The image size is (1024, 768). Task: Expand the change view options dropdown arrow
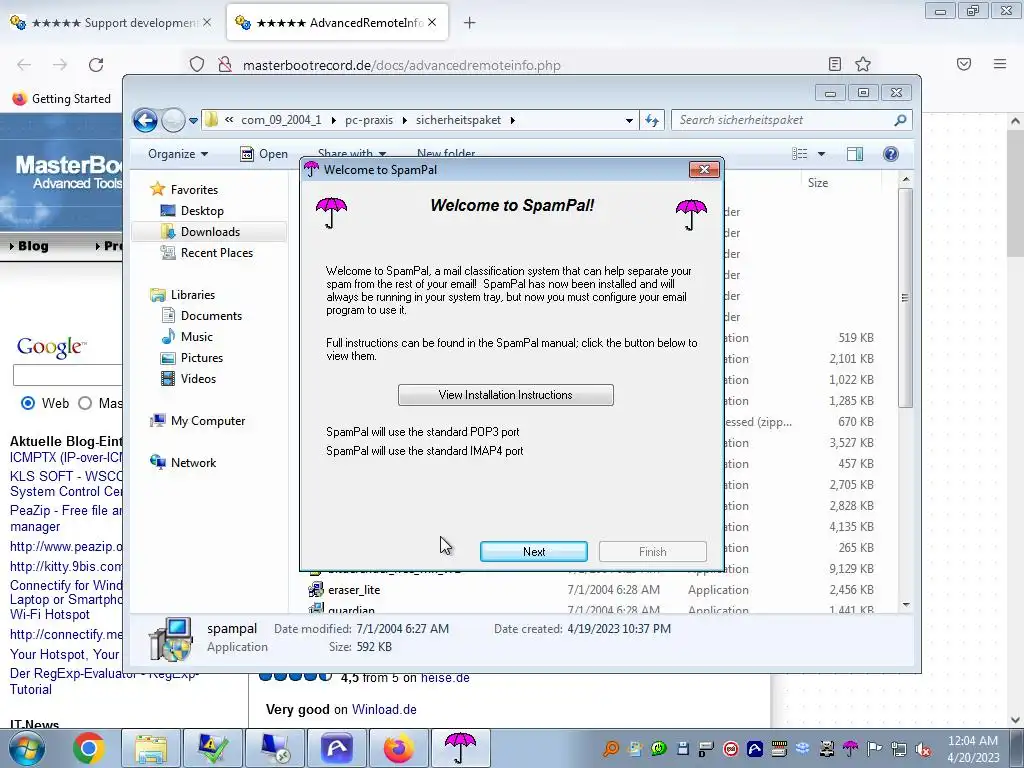(x=822, y=154)
